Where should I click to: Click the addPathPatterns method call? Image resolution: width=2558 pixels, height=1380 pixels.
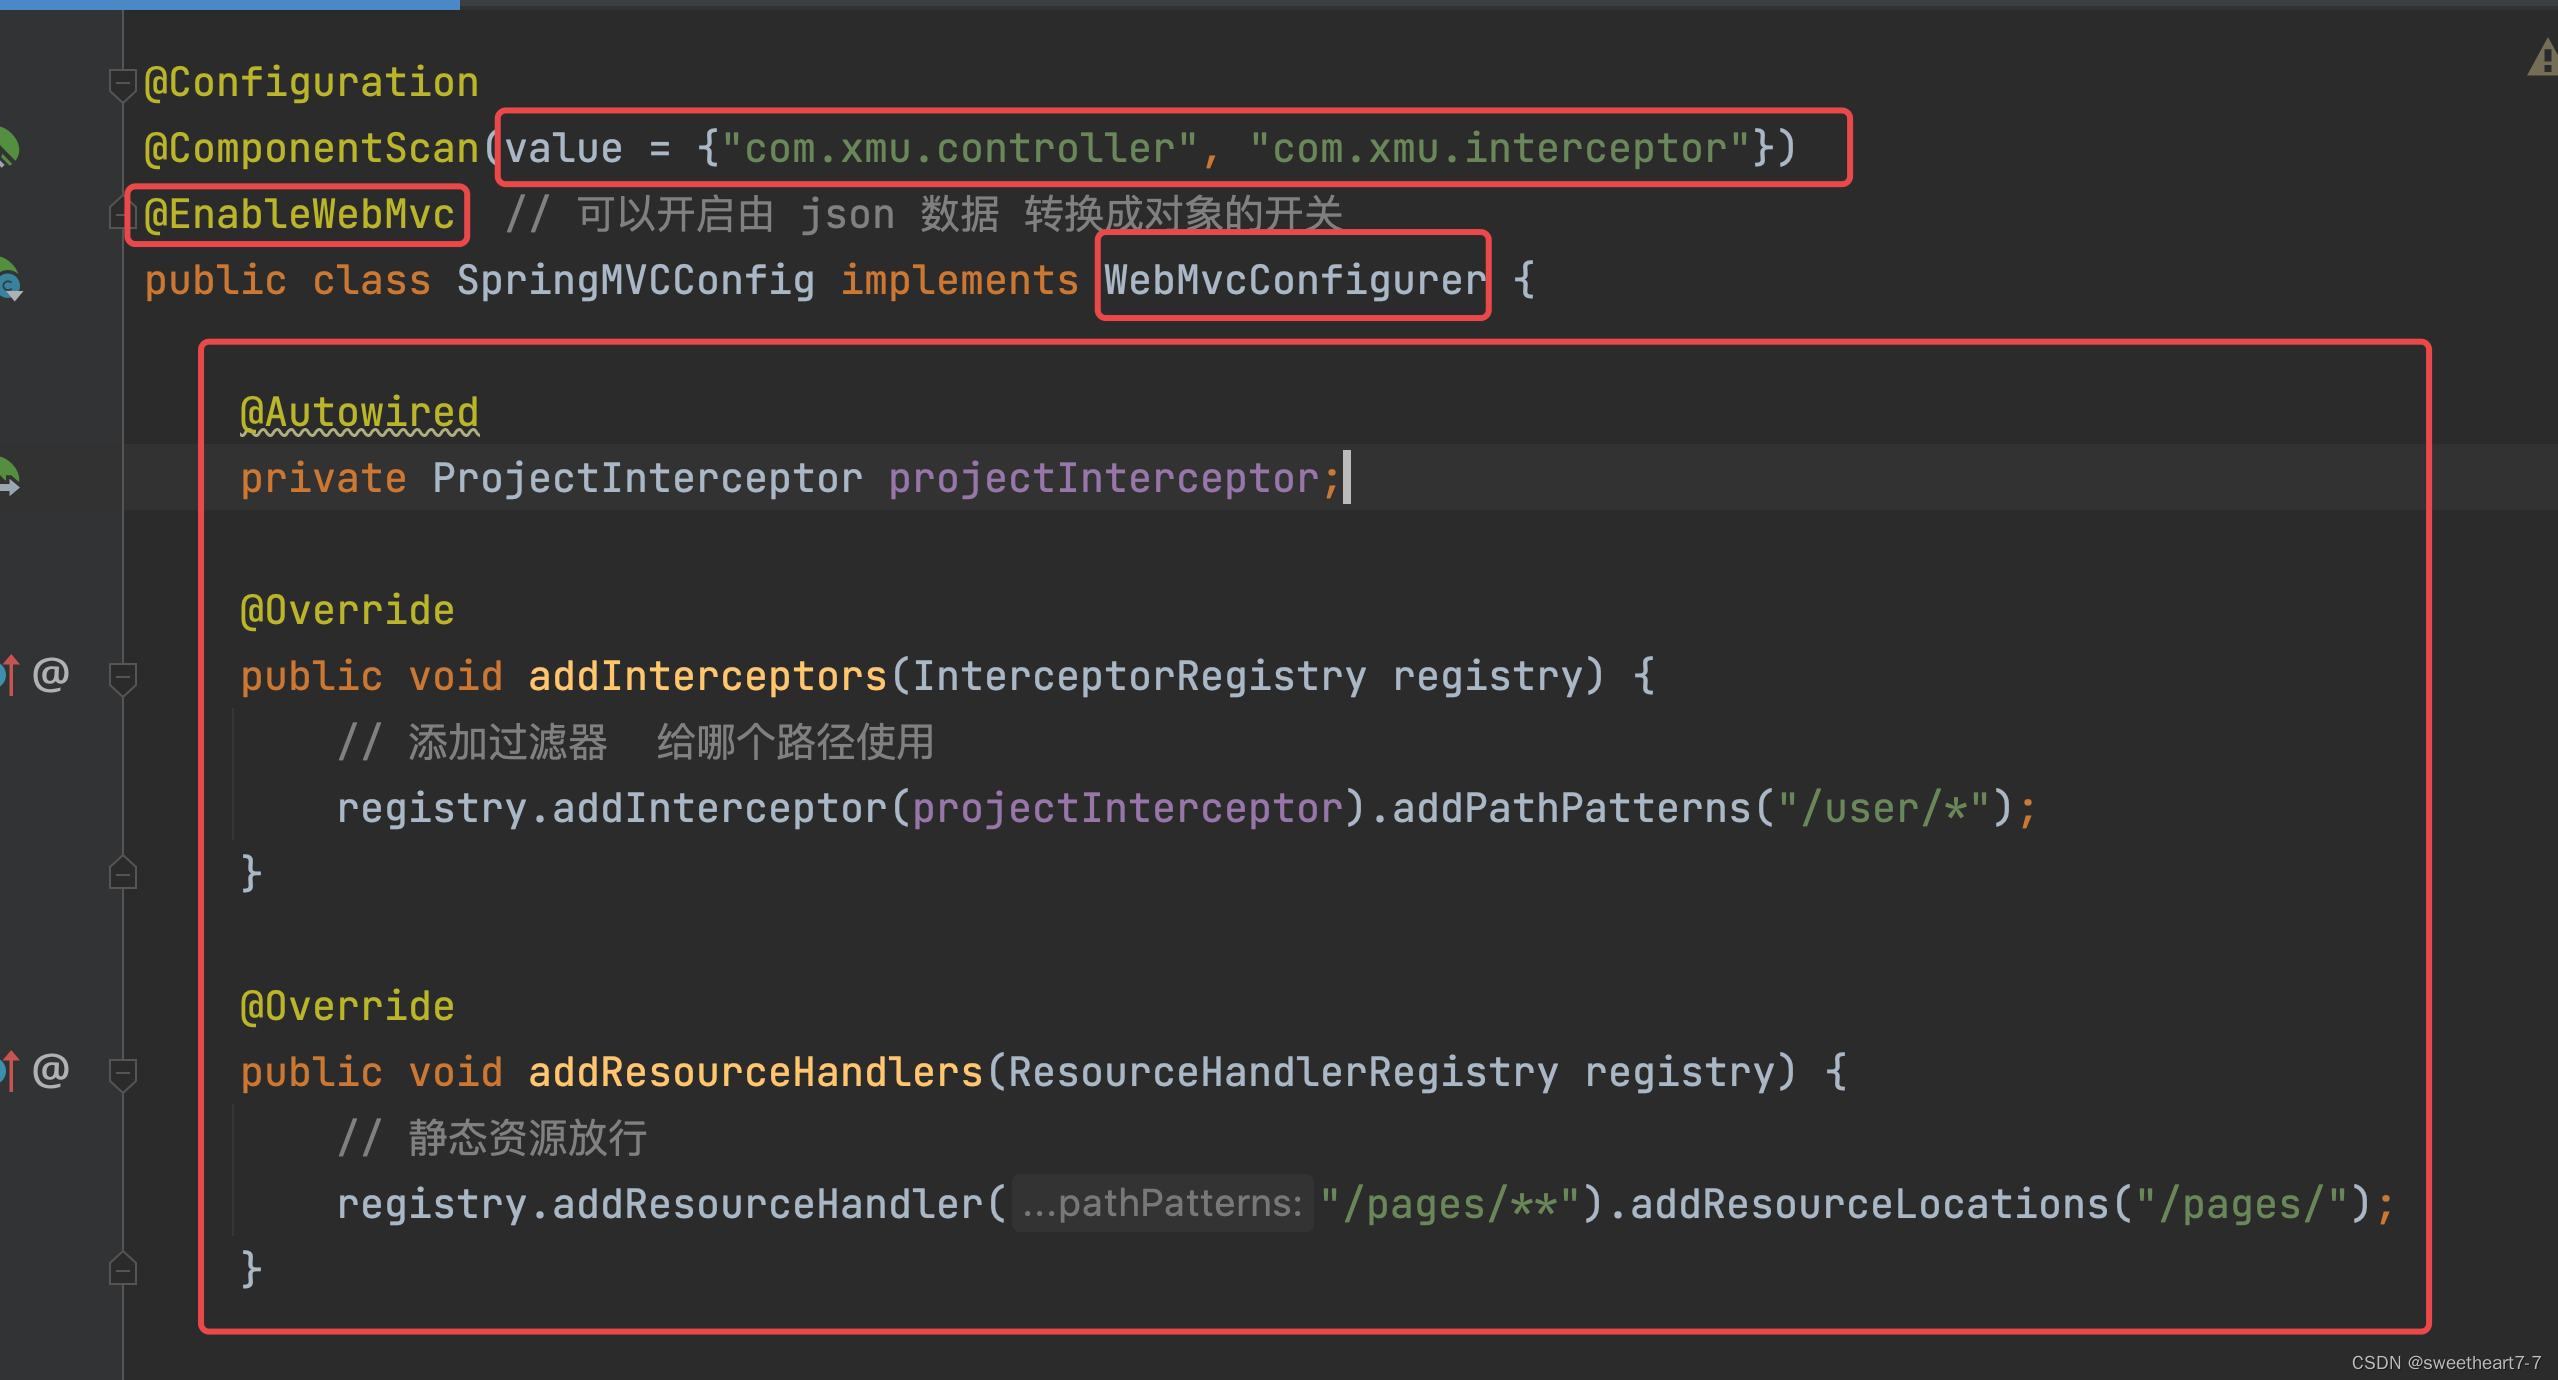tap(1571, 808)
